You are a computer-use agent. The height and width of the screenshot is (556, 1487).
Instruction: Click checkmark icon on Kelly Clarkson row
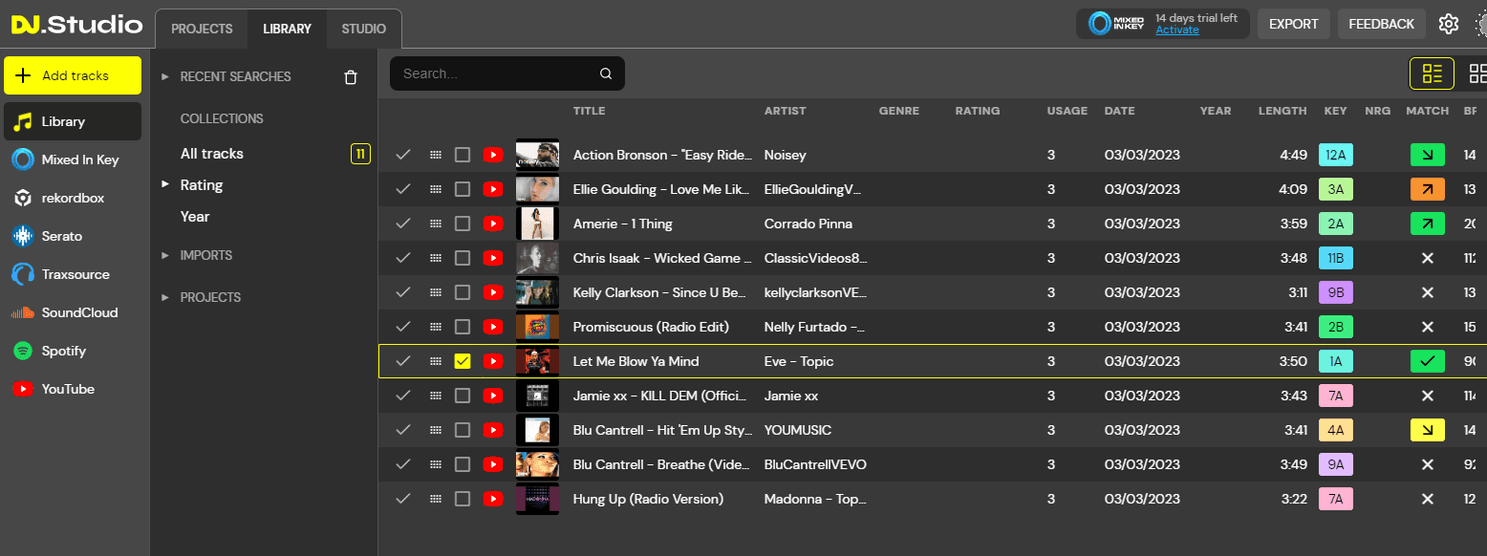pos(403,292)
